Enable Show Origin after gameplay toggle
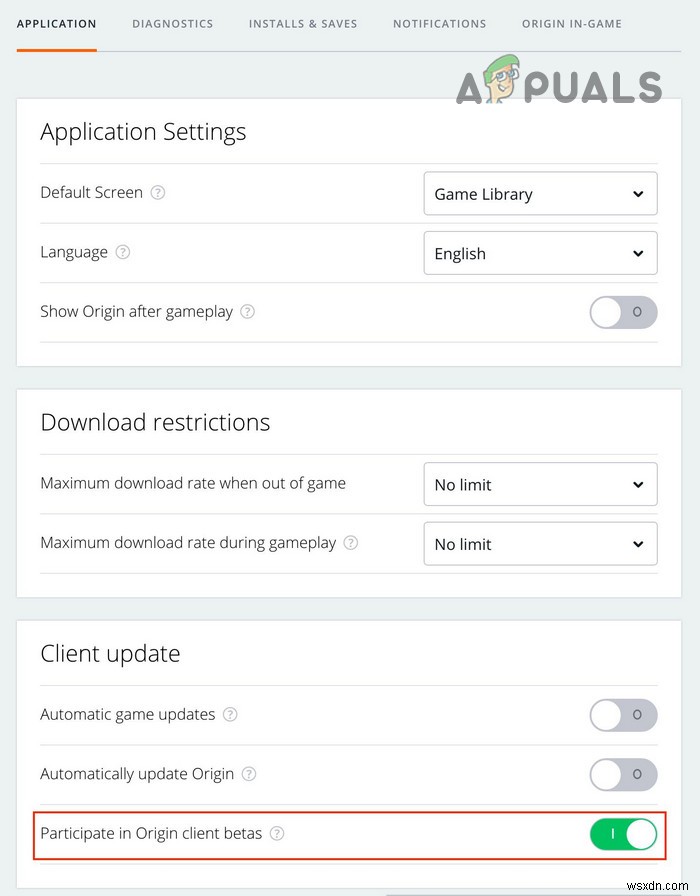This screenshot has width=700, height=896. point(623,312)
